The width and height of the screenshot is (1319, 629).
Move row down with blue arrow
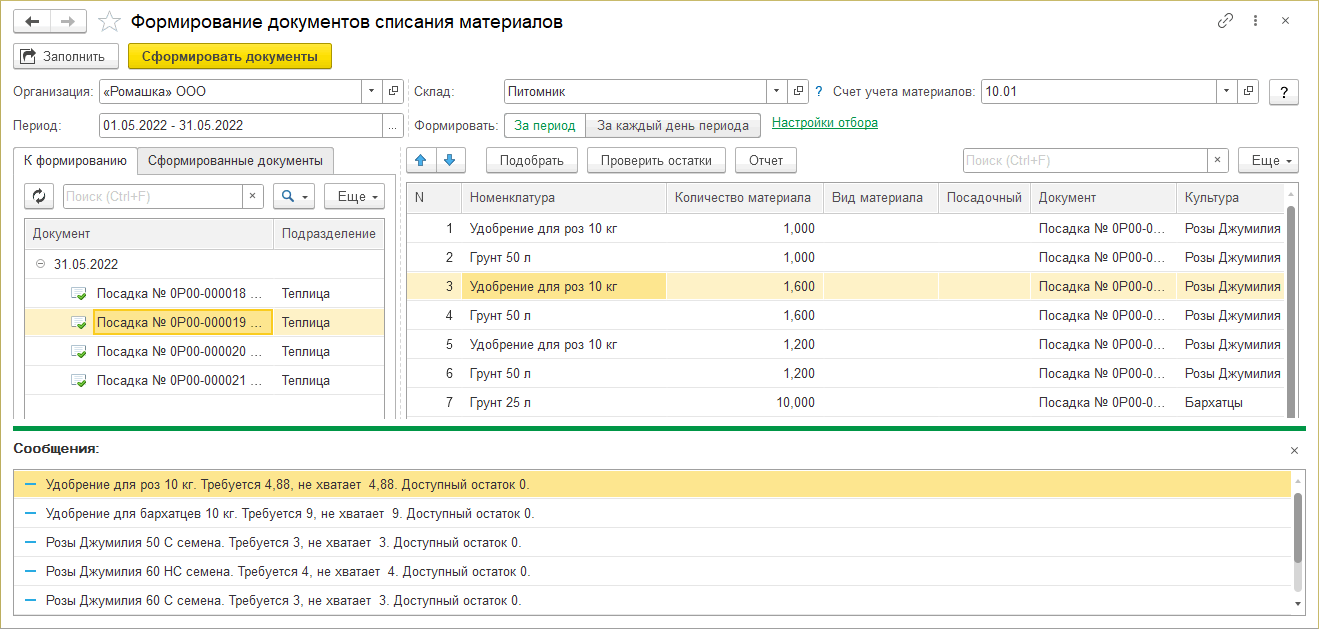450,160
